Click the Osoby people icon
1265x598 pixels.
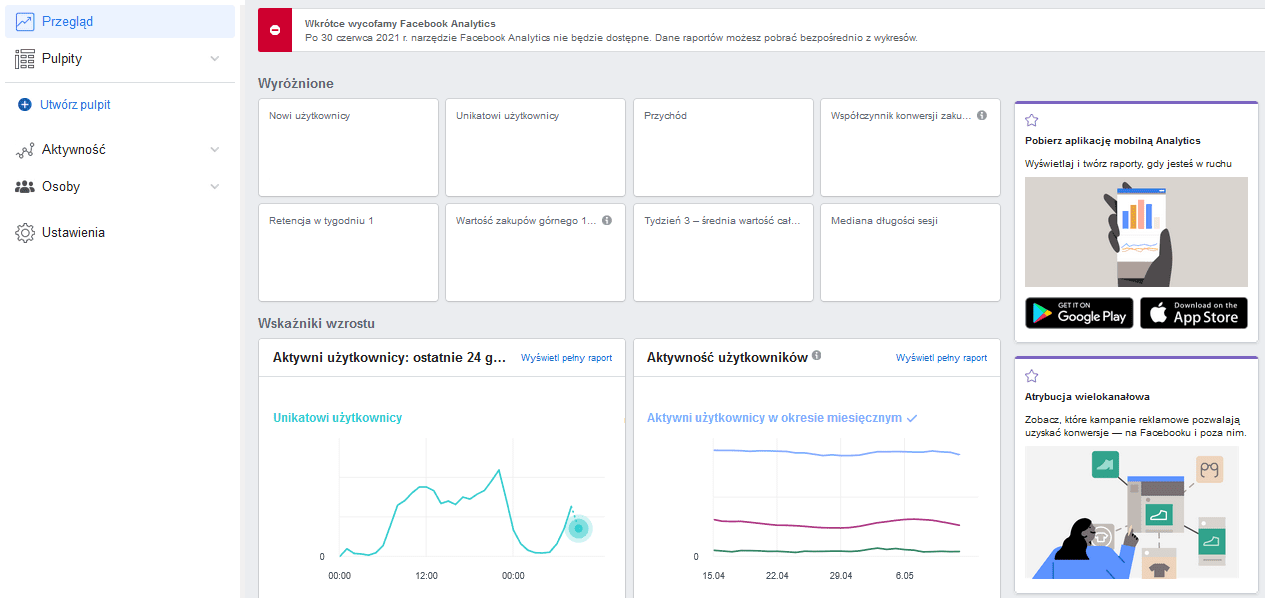pyautogui.click(x=25, y=187)
